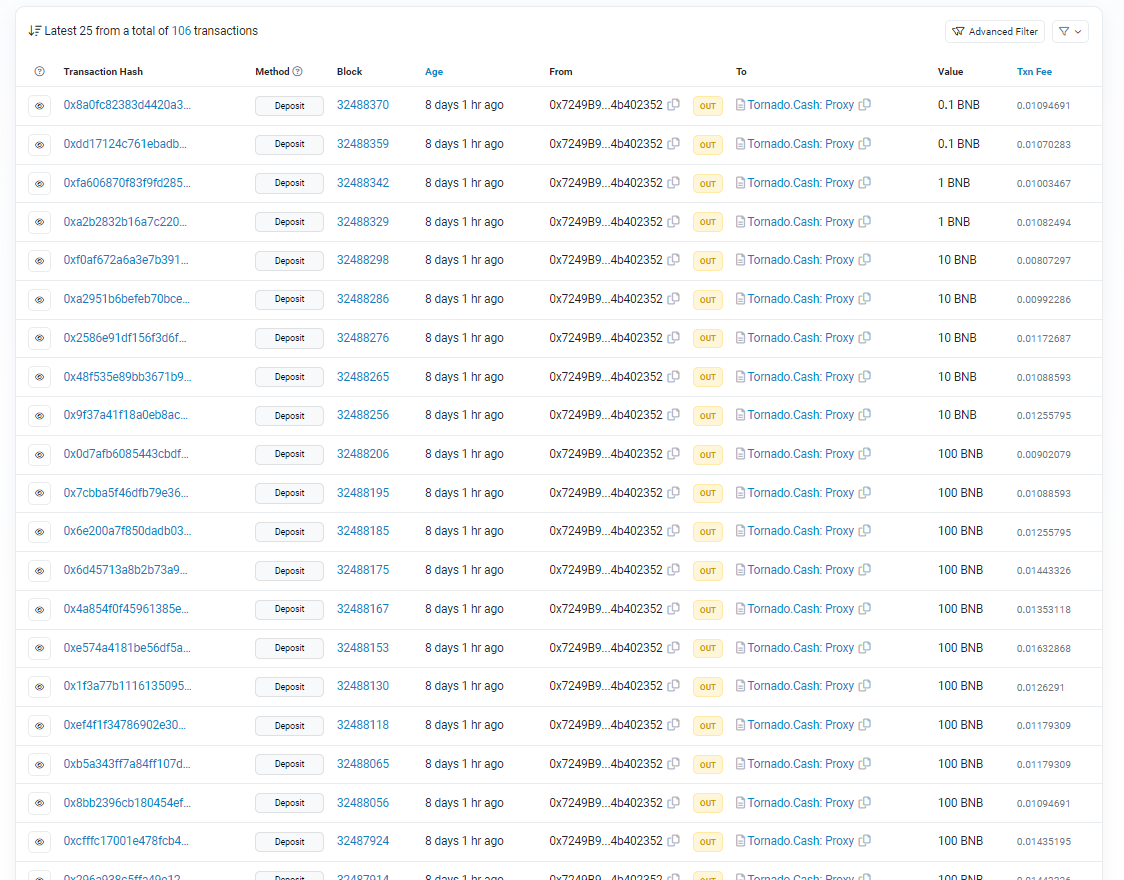Image resolution: width=1124 pixels, height=880 pixels.
Task: Toggle quick view for transaction 0x0d7afb6085443cbdf
Action: pos(39,455)
